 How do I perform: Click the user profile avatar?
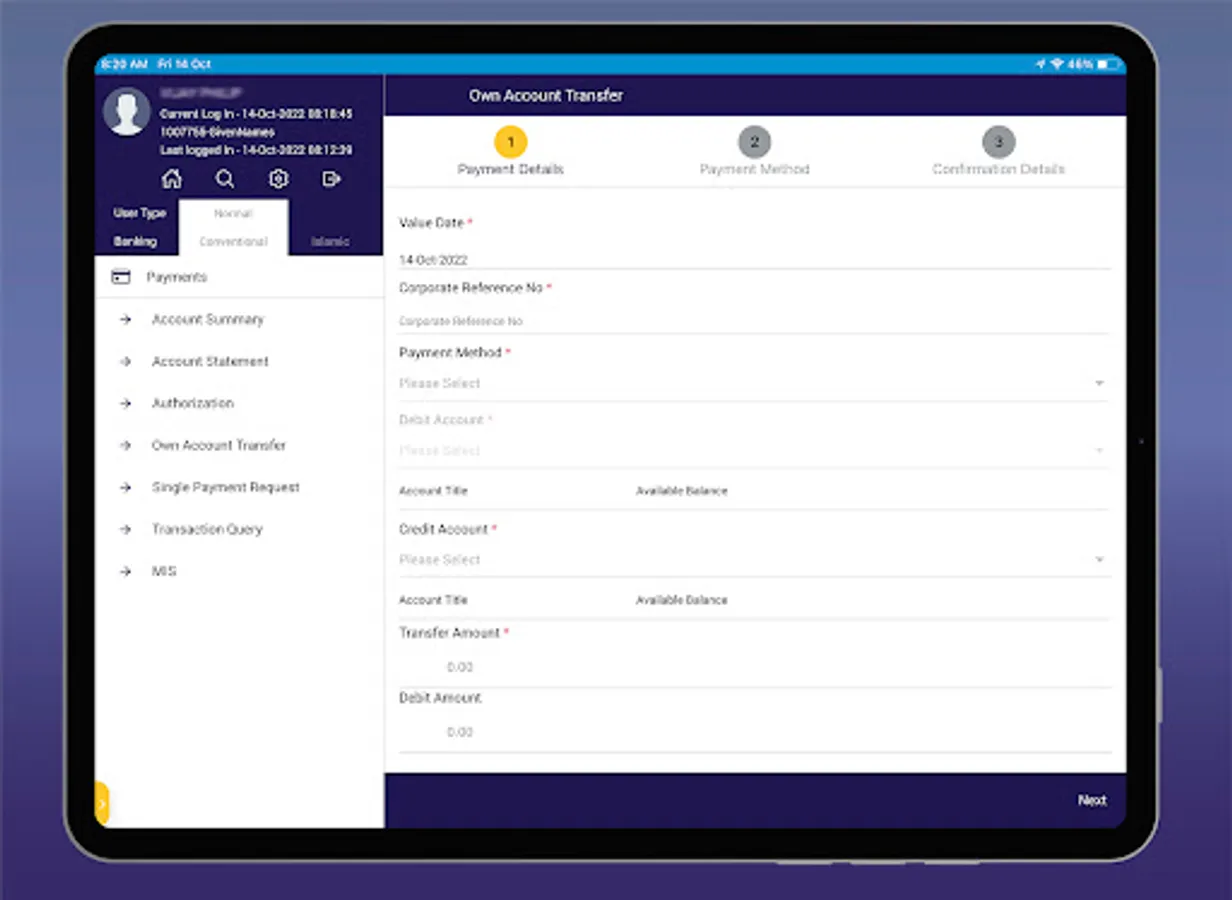coord(127,112)
